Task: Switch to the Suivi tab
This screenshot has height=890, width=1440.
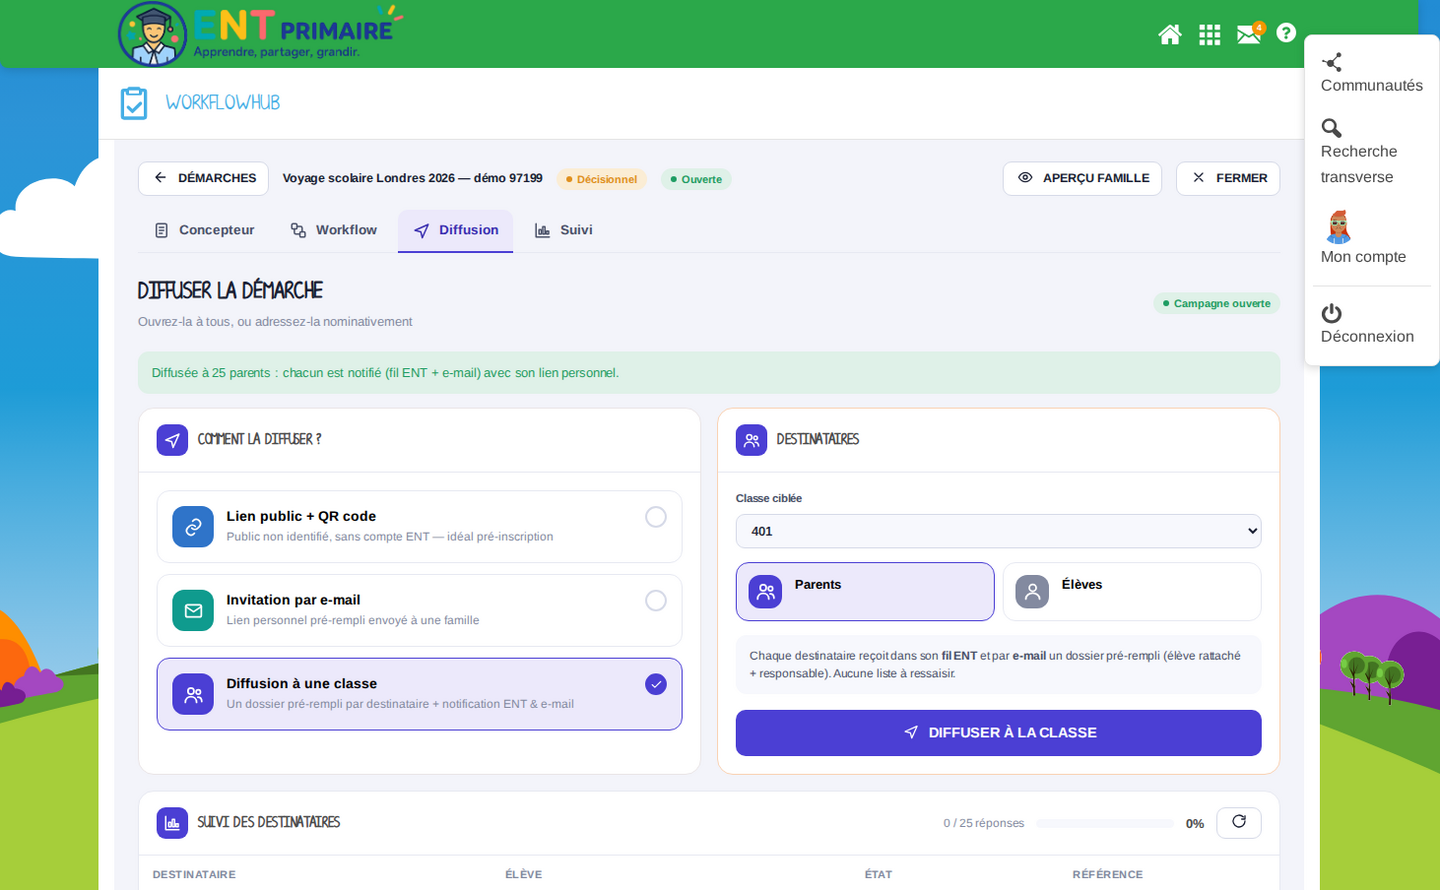Action: coord(564,230)
